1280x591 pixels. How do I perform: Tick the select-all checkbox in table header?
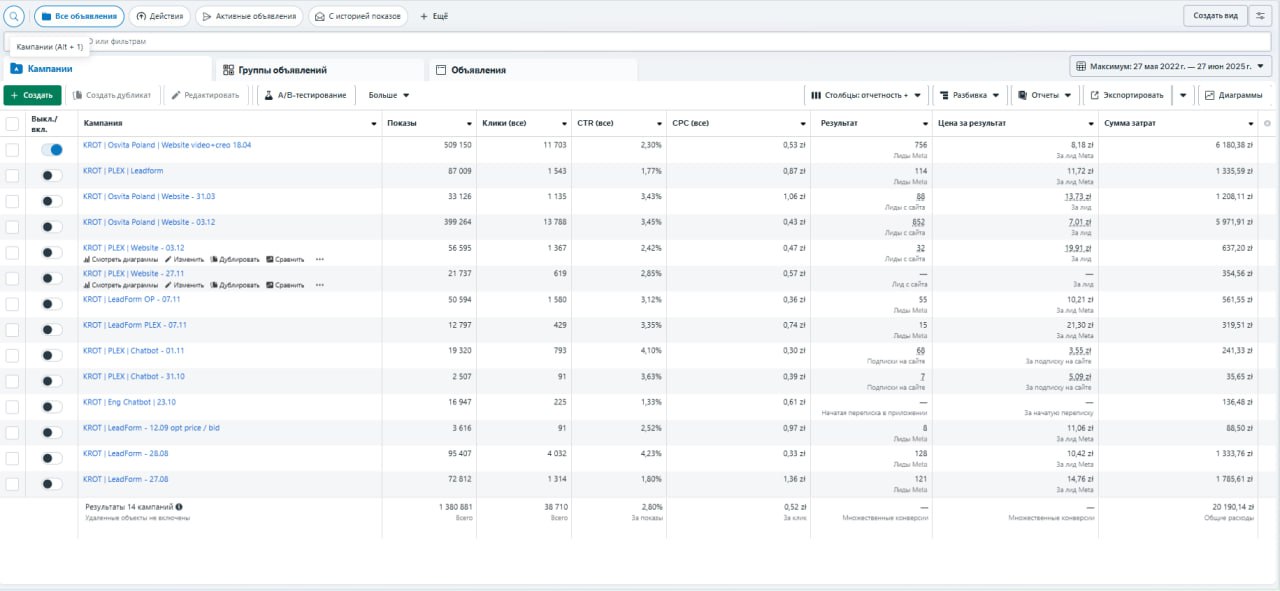pyautogui.click(x=12, y=124)
